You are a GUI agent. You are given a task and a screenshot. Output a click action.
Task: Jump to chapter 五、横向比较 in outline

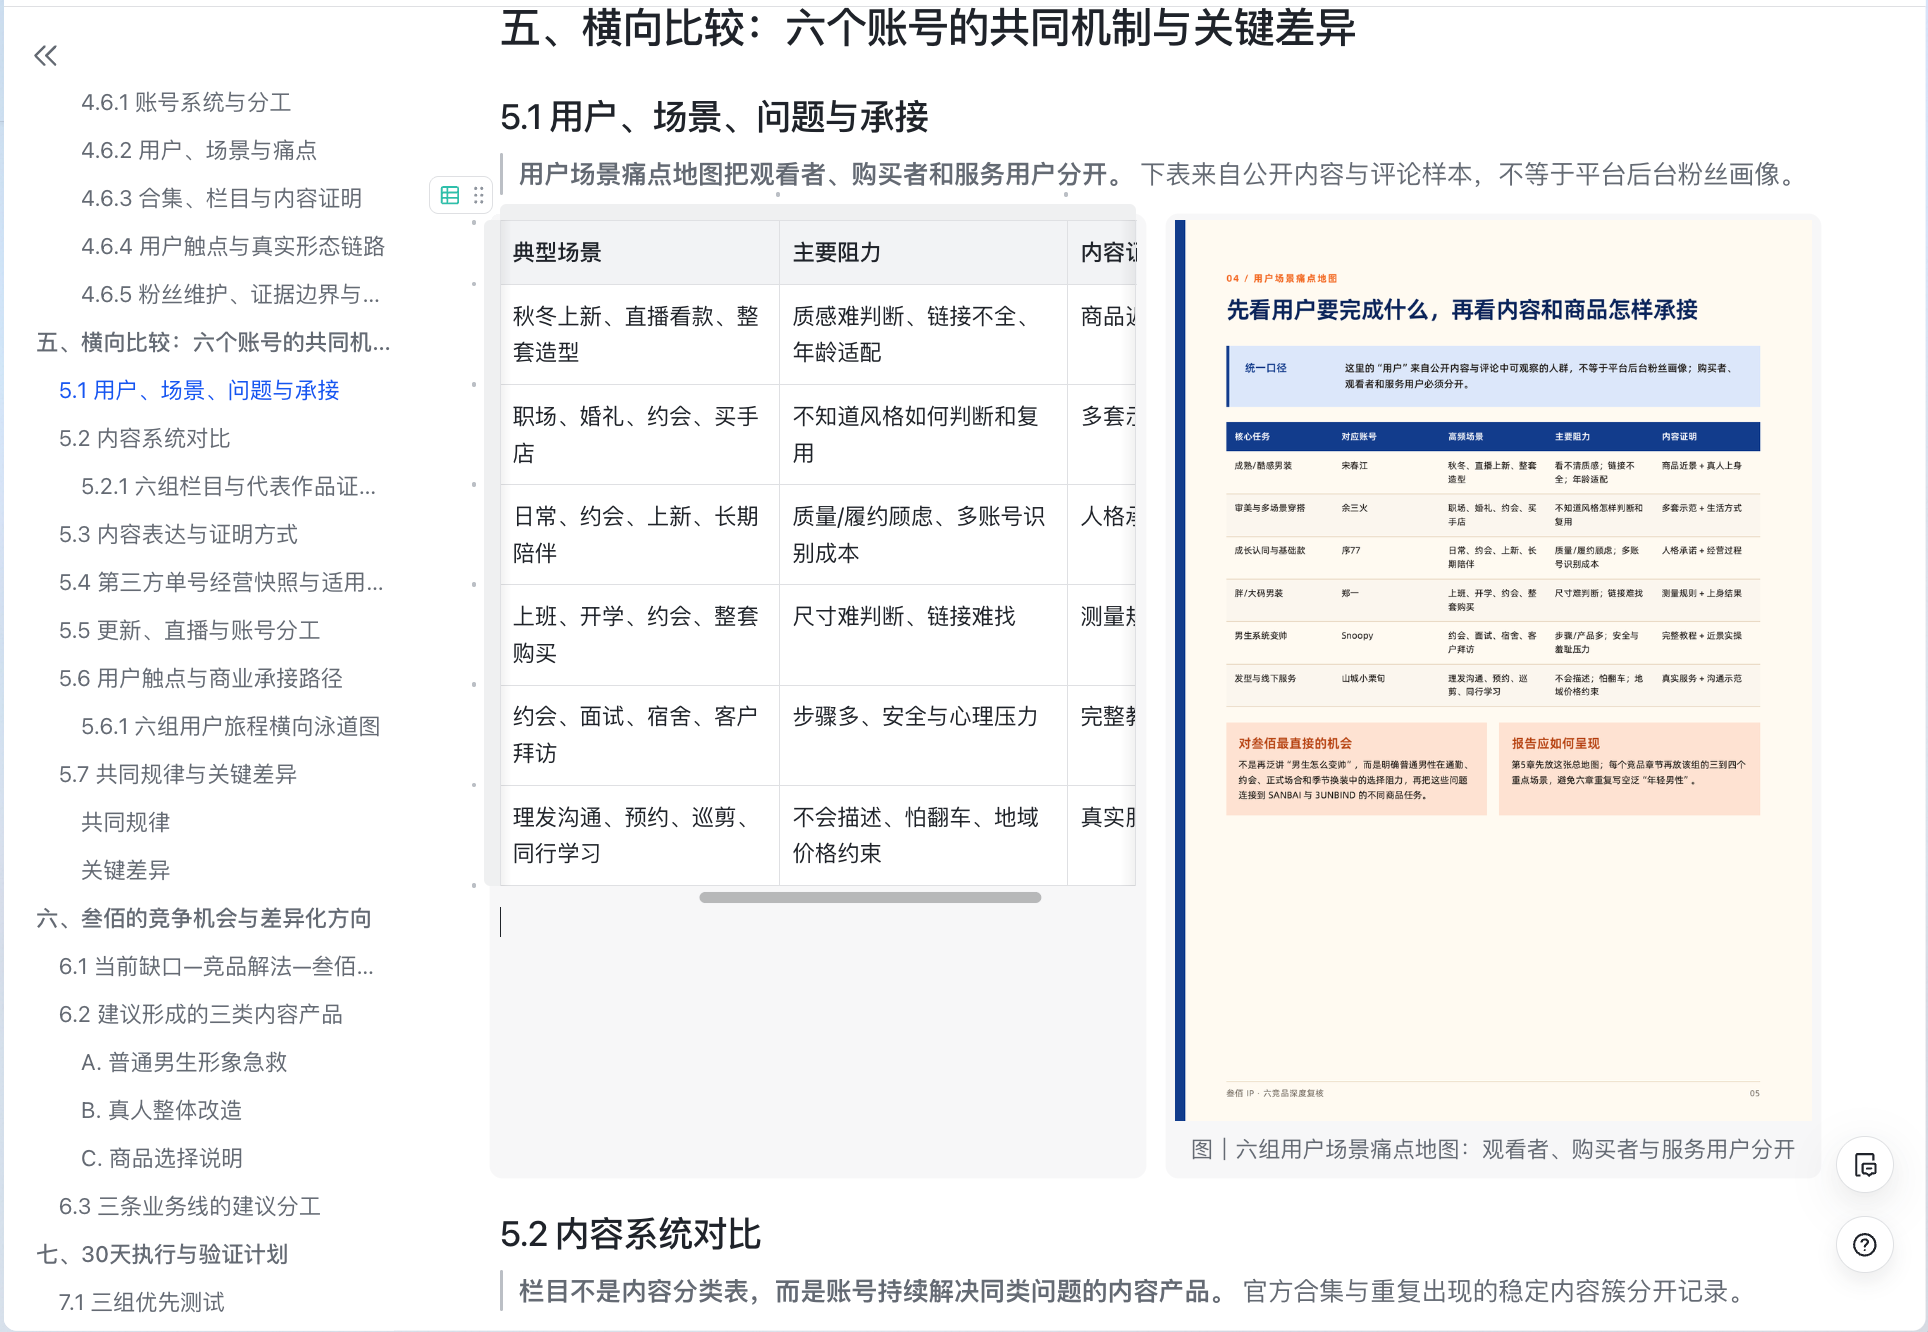(x=213, y=342)
